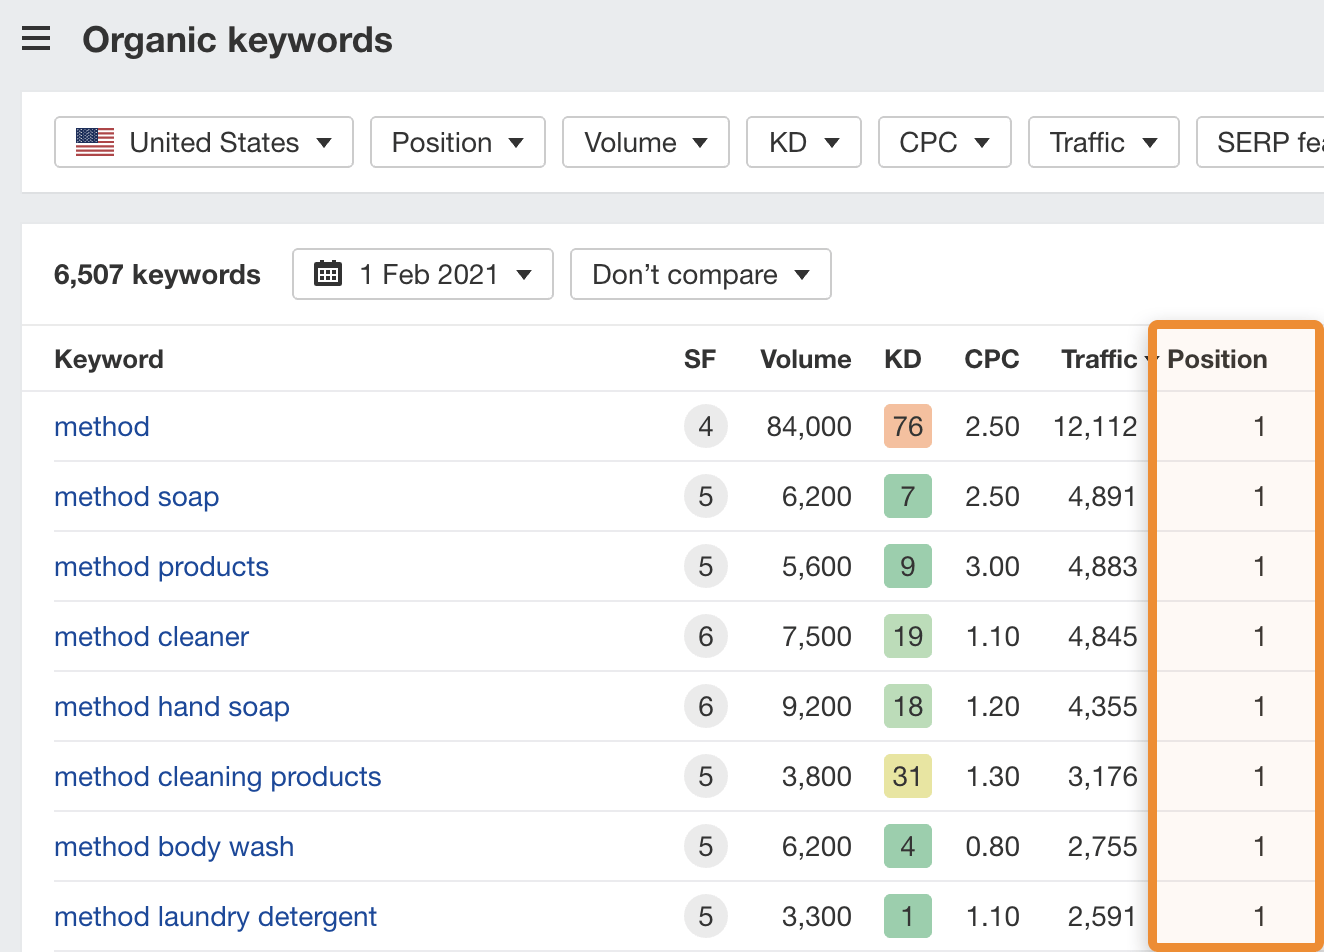Open the Volume filter dropdown
Image resolution: width=1324 pixels, height=952 pixels.
(645, 142)
